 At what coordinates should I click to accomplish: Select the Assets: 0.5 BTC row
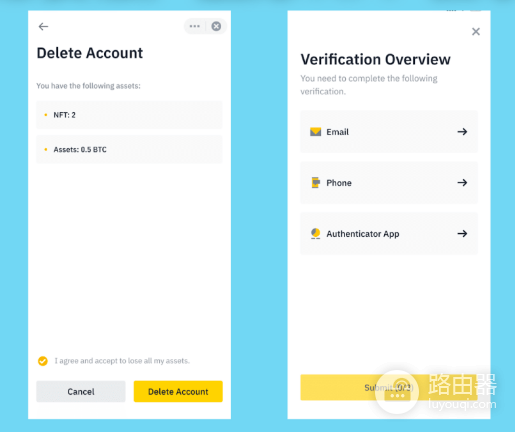click(x=129, y=149)
